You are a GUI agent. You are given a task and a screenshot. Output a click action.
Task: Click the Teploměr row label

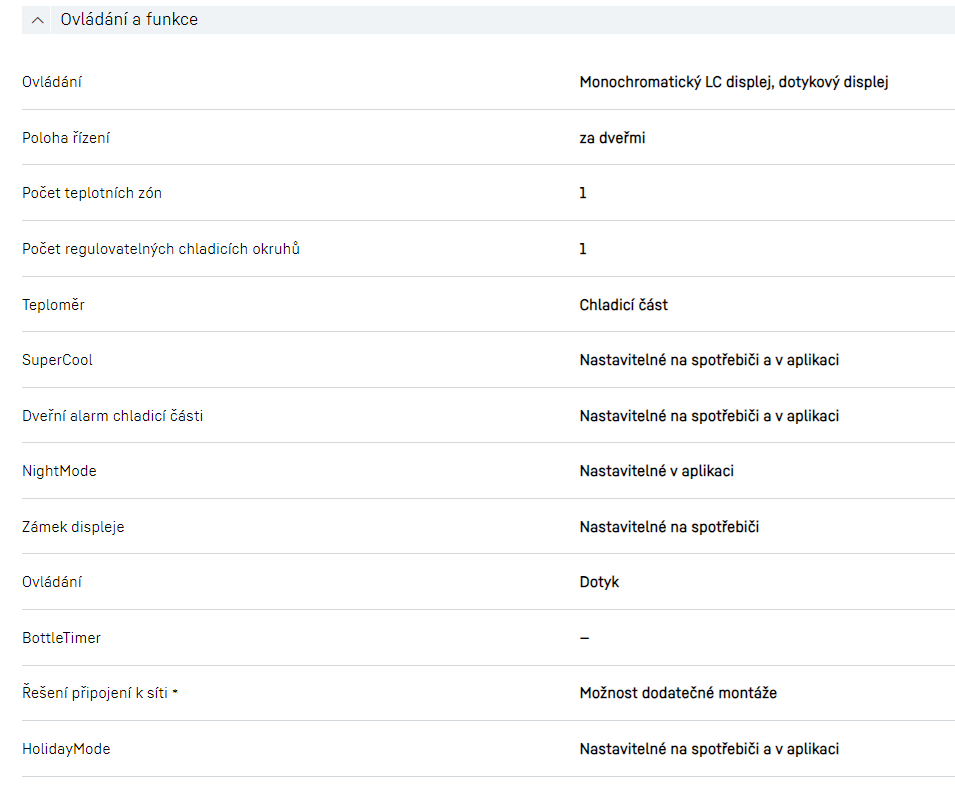coord(53,305)
